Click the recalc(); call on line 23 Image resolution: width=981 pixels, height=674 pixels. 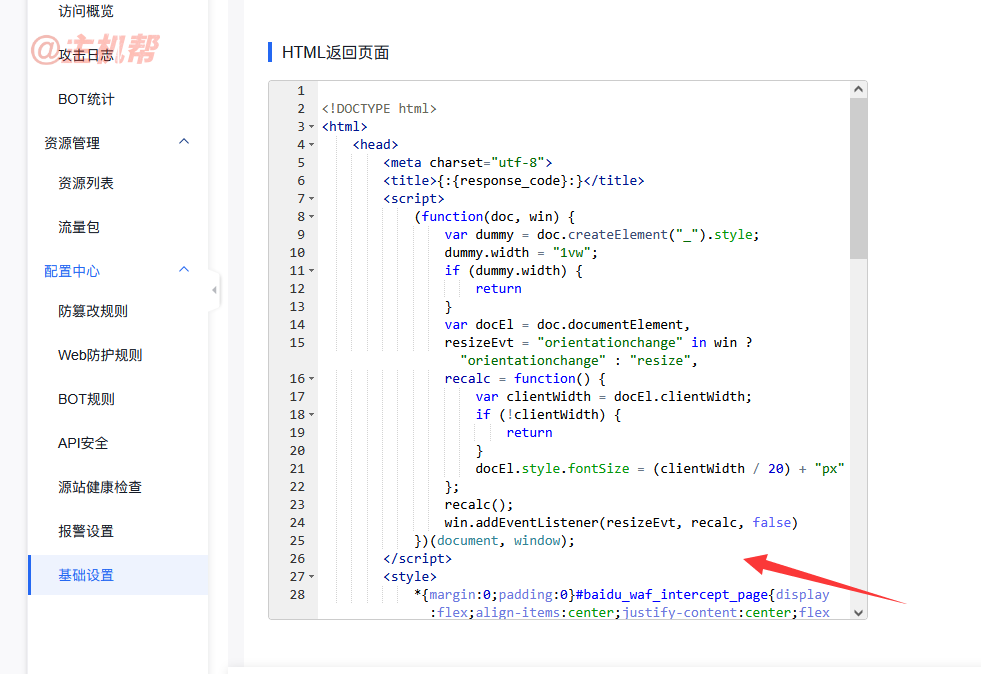(479, 505)
